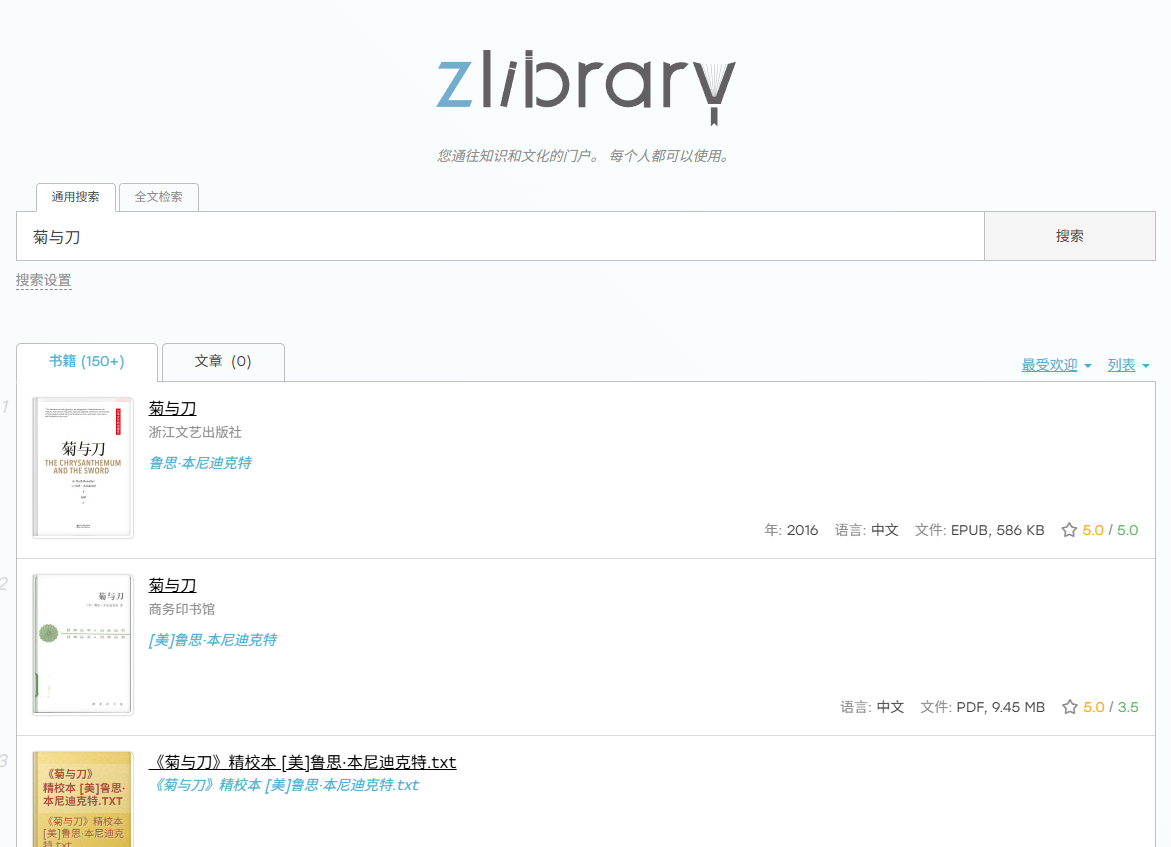Open 《菊与刀》精校本 txt title link

302,762
